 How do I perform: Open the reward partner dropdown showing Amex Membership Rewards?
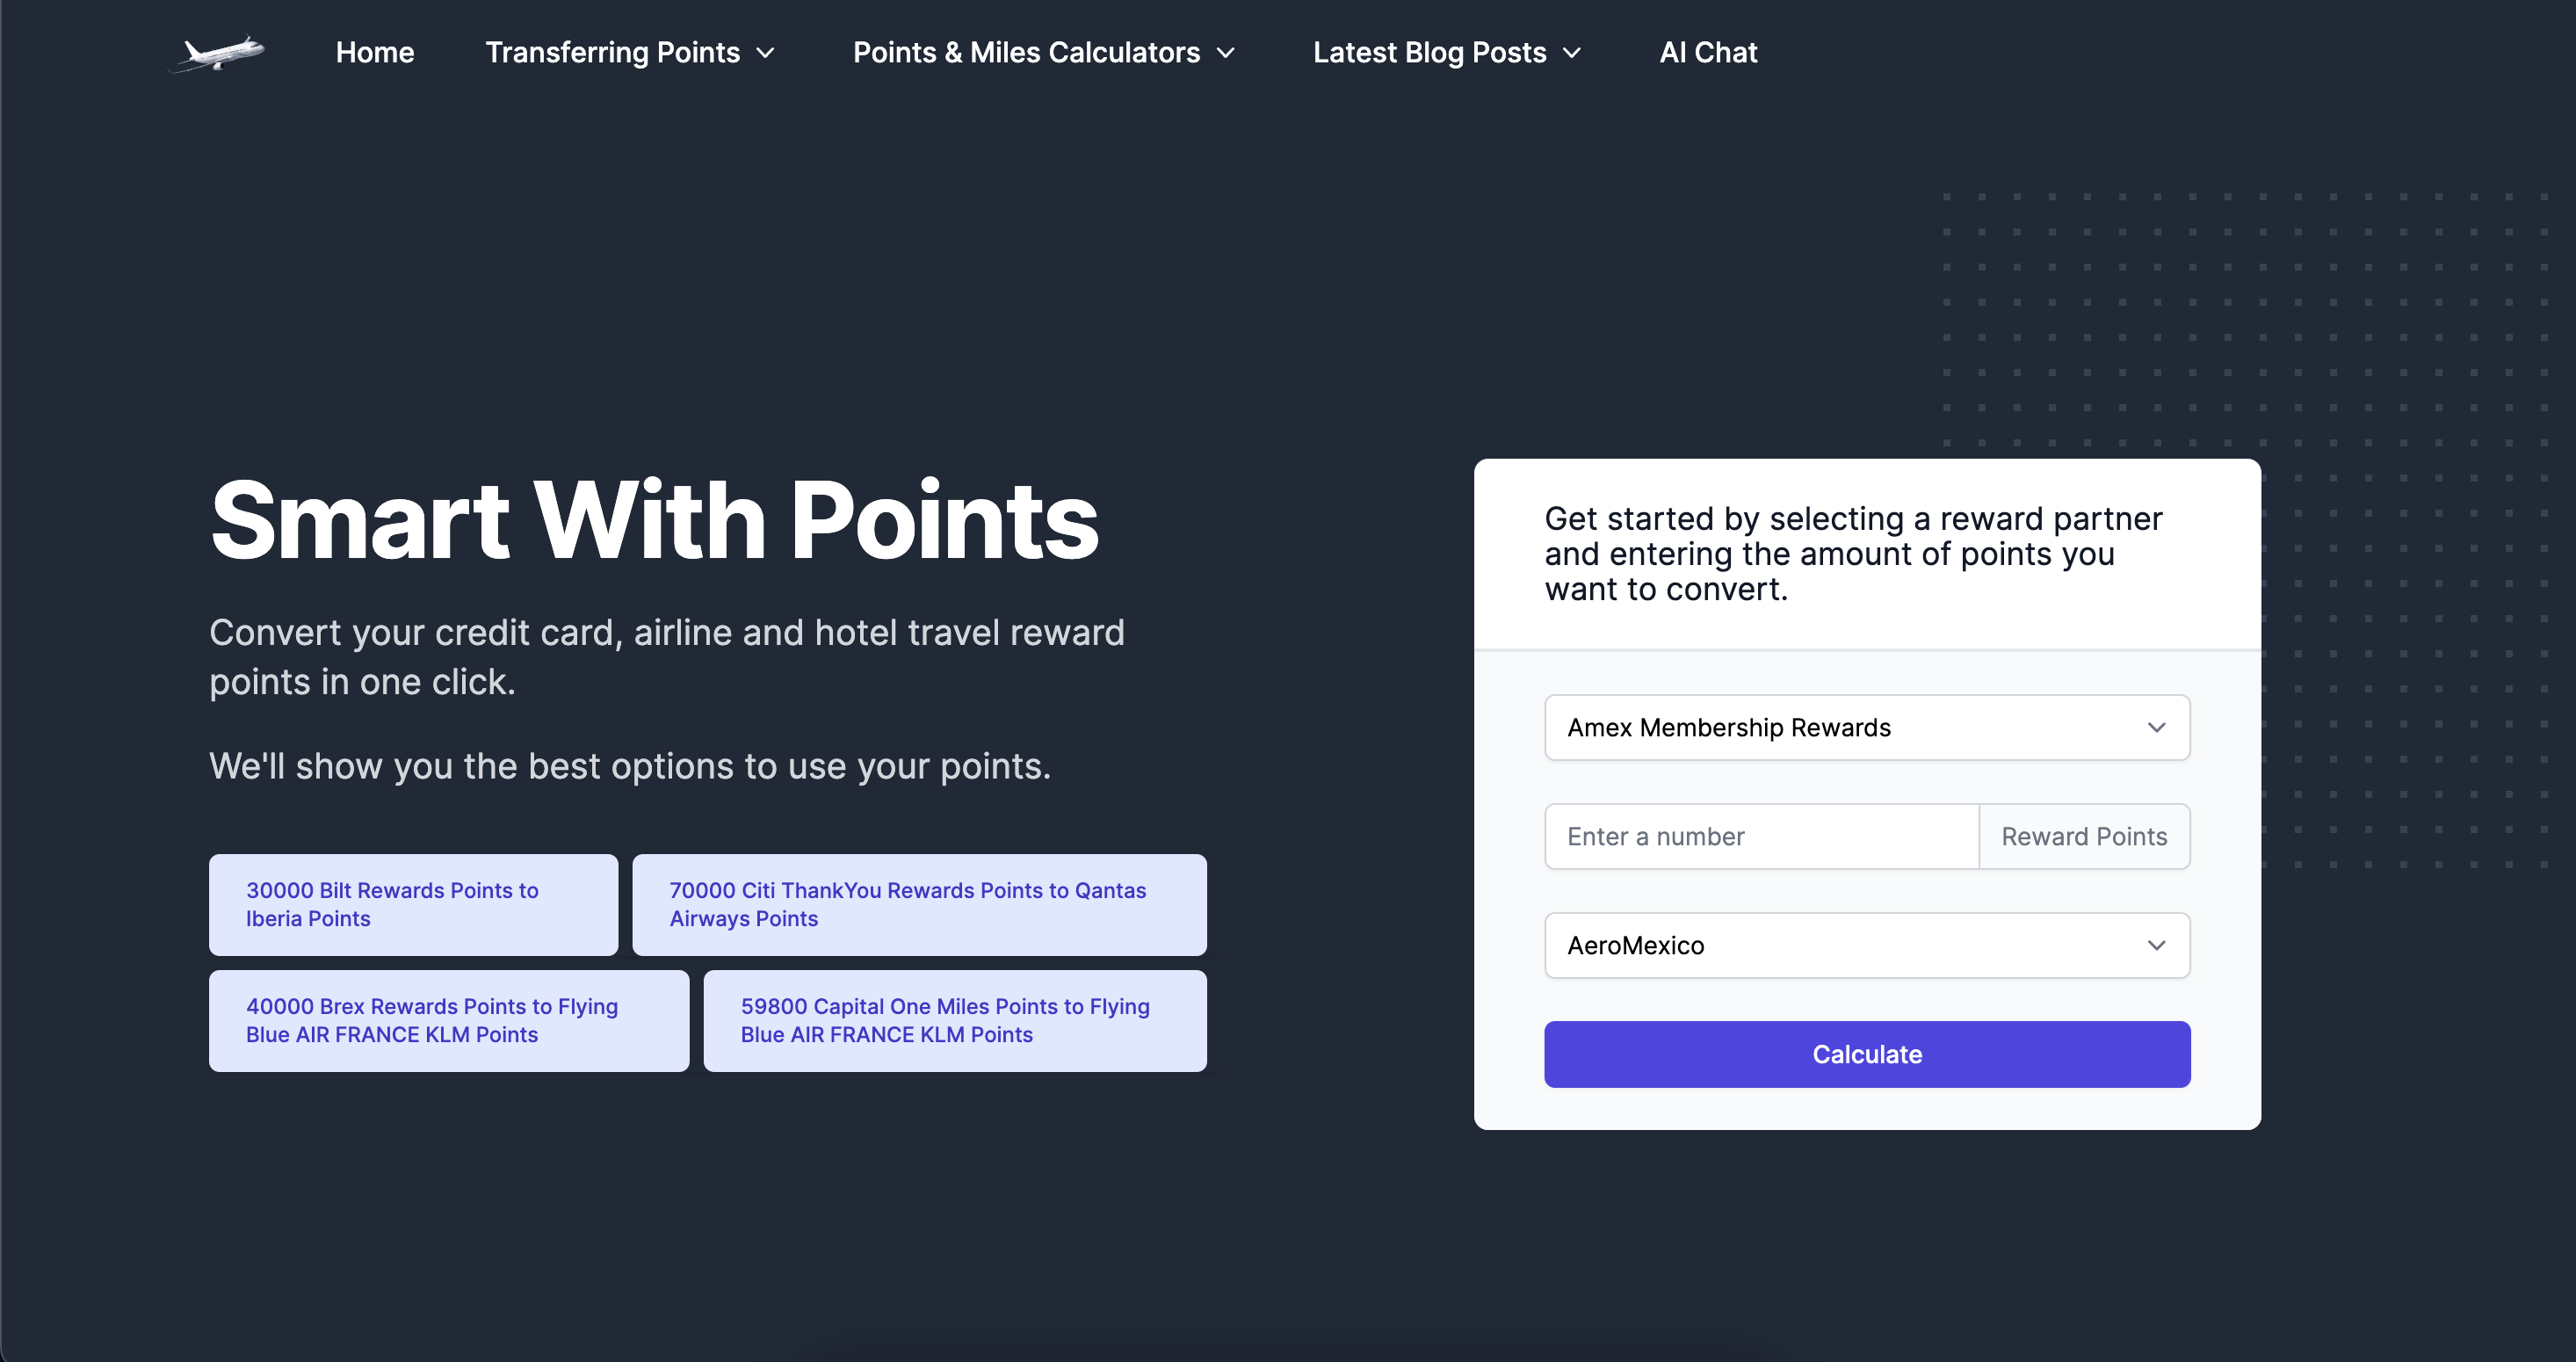point(1866,727)
